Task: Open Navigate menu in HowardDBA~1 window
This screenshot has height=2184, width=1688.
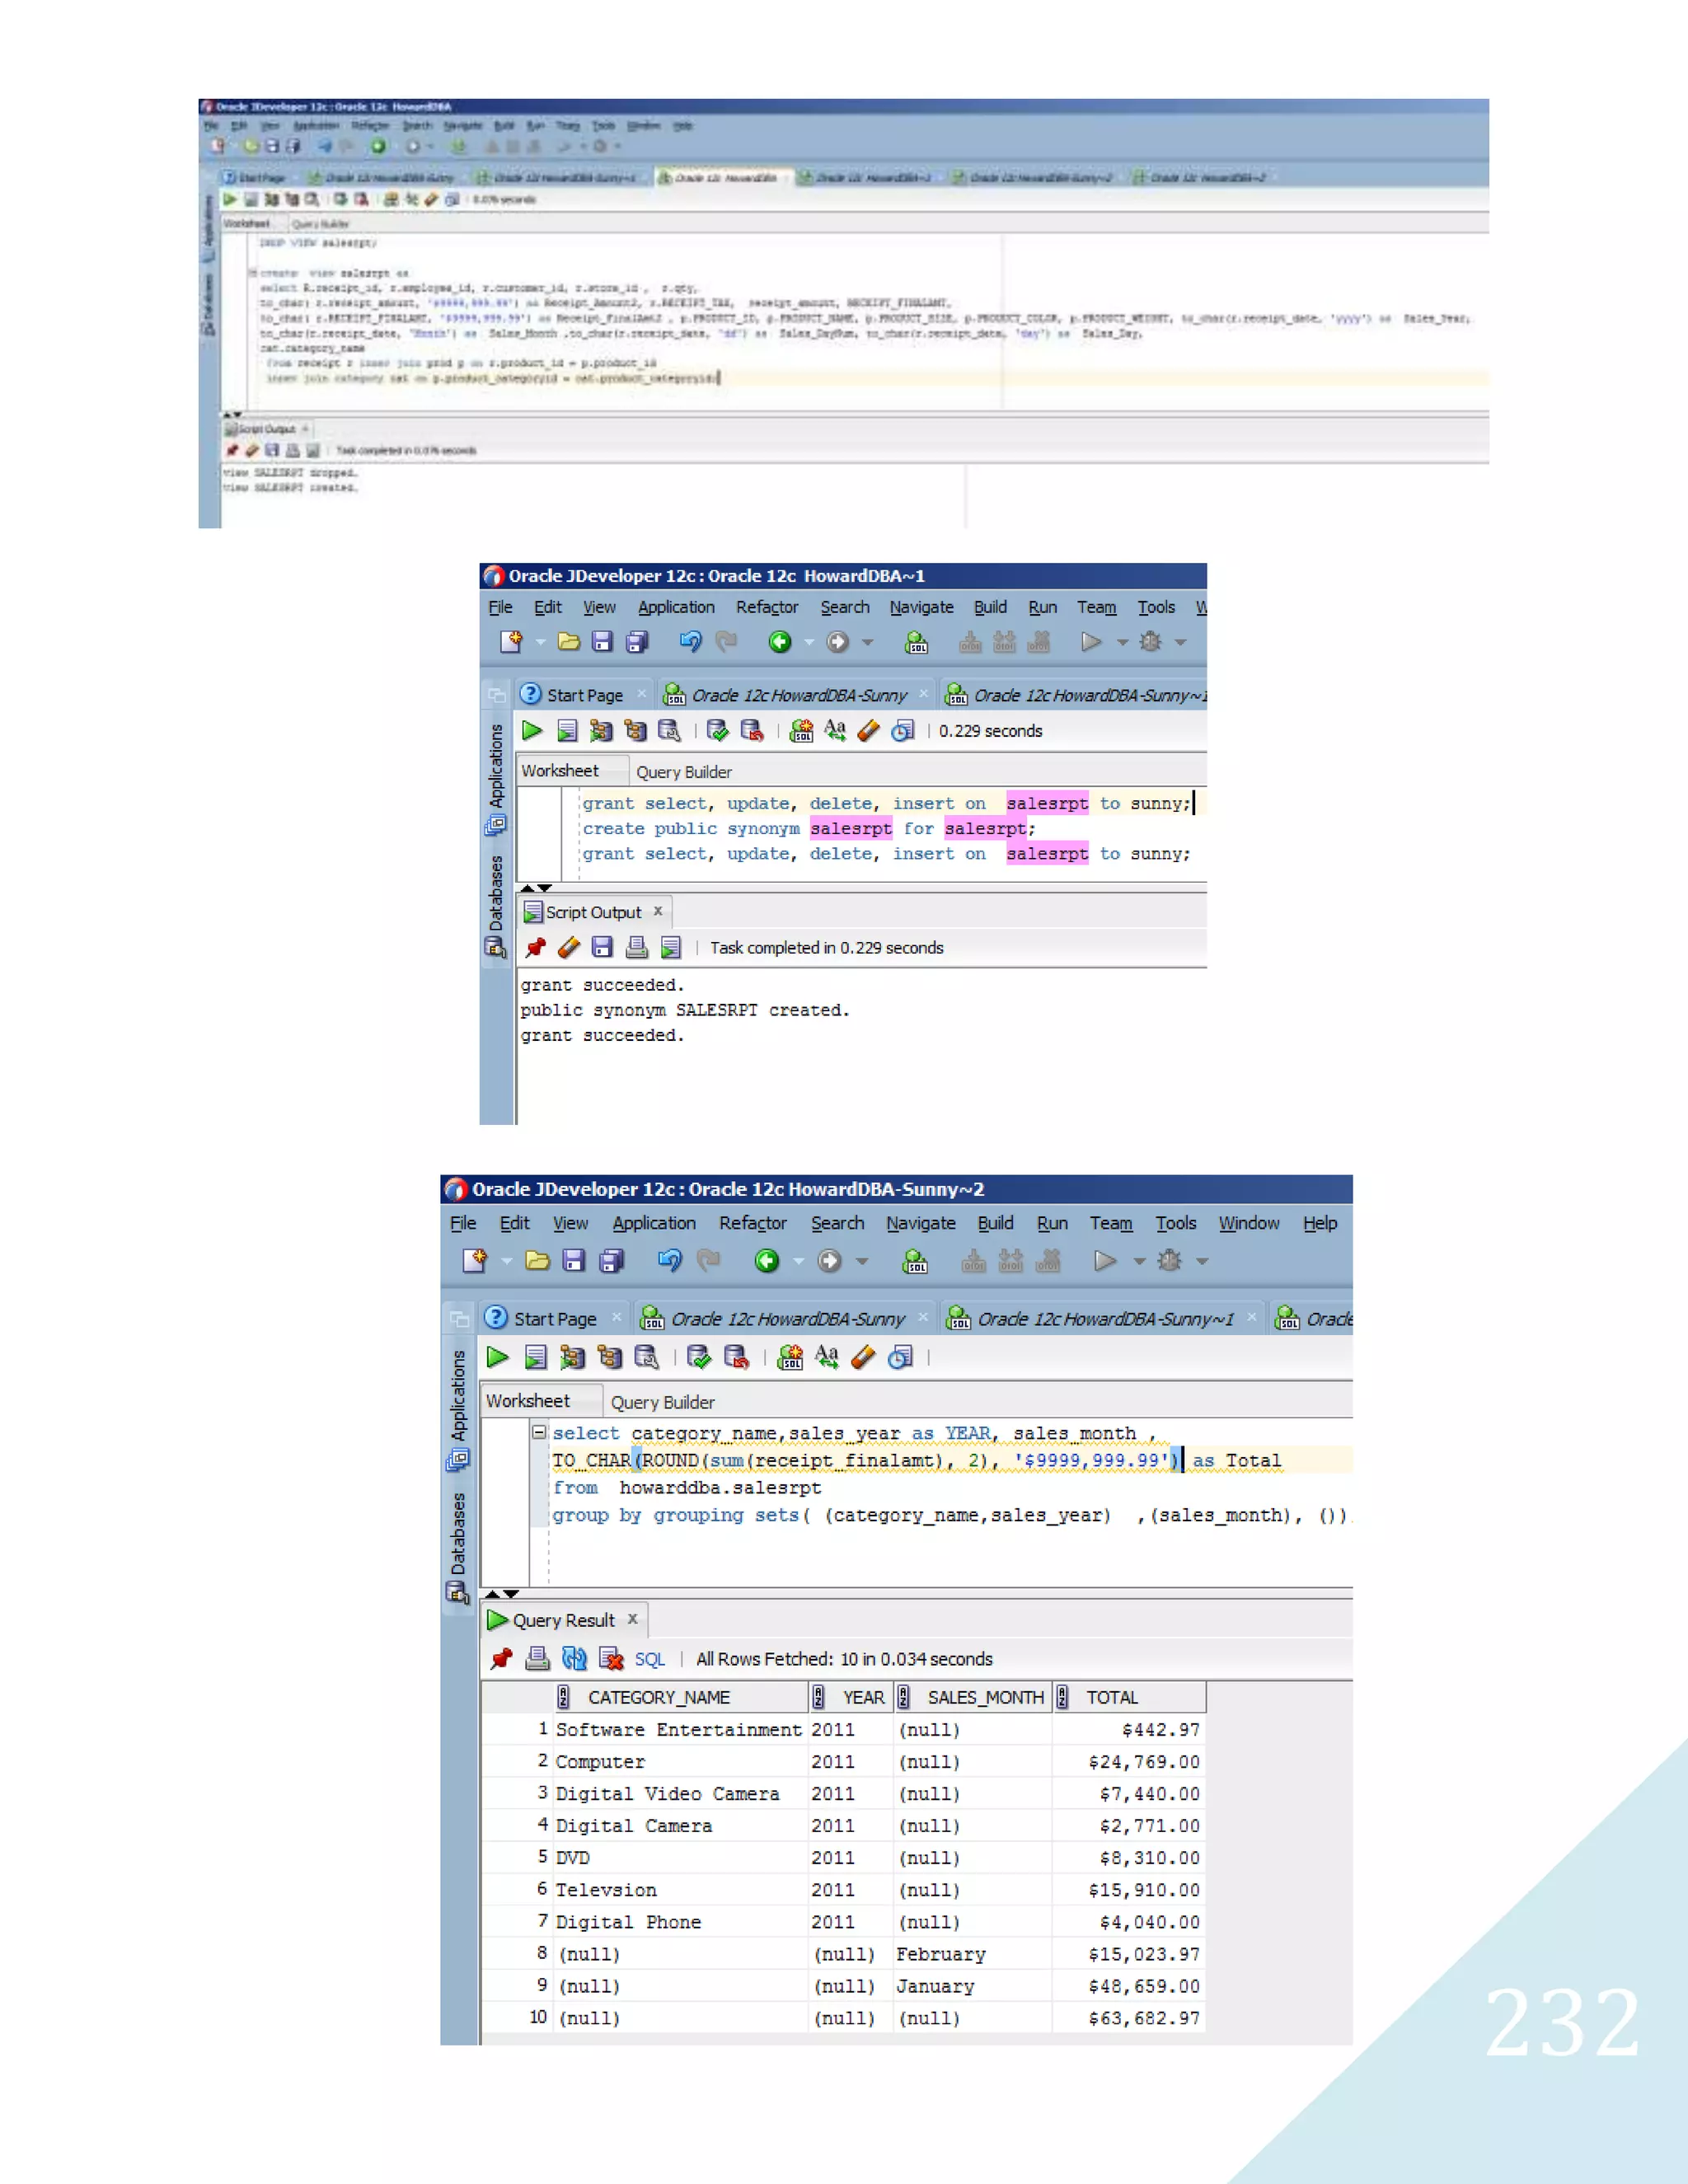Action: 921,607
